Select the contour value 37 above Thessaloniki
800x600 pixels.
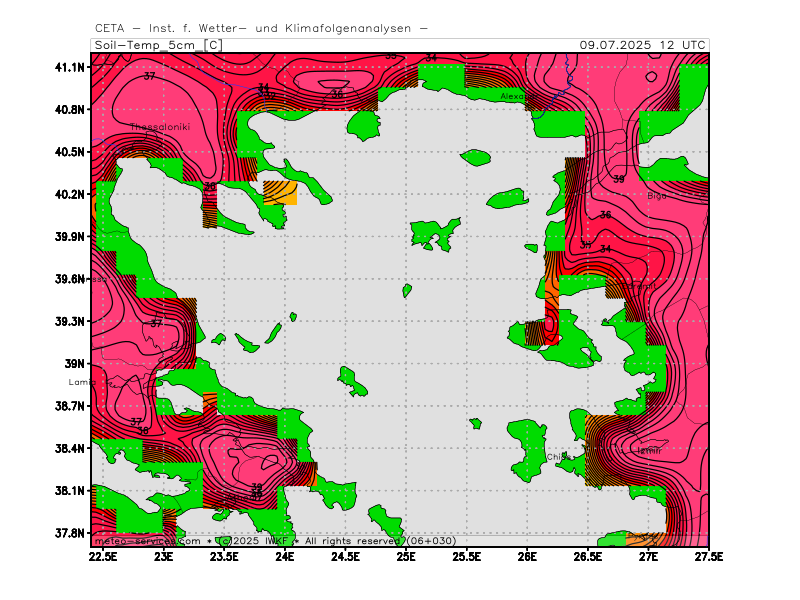(x=149, y=77)
